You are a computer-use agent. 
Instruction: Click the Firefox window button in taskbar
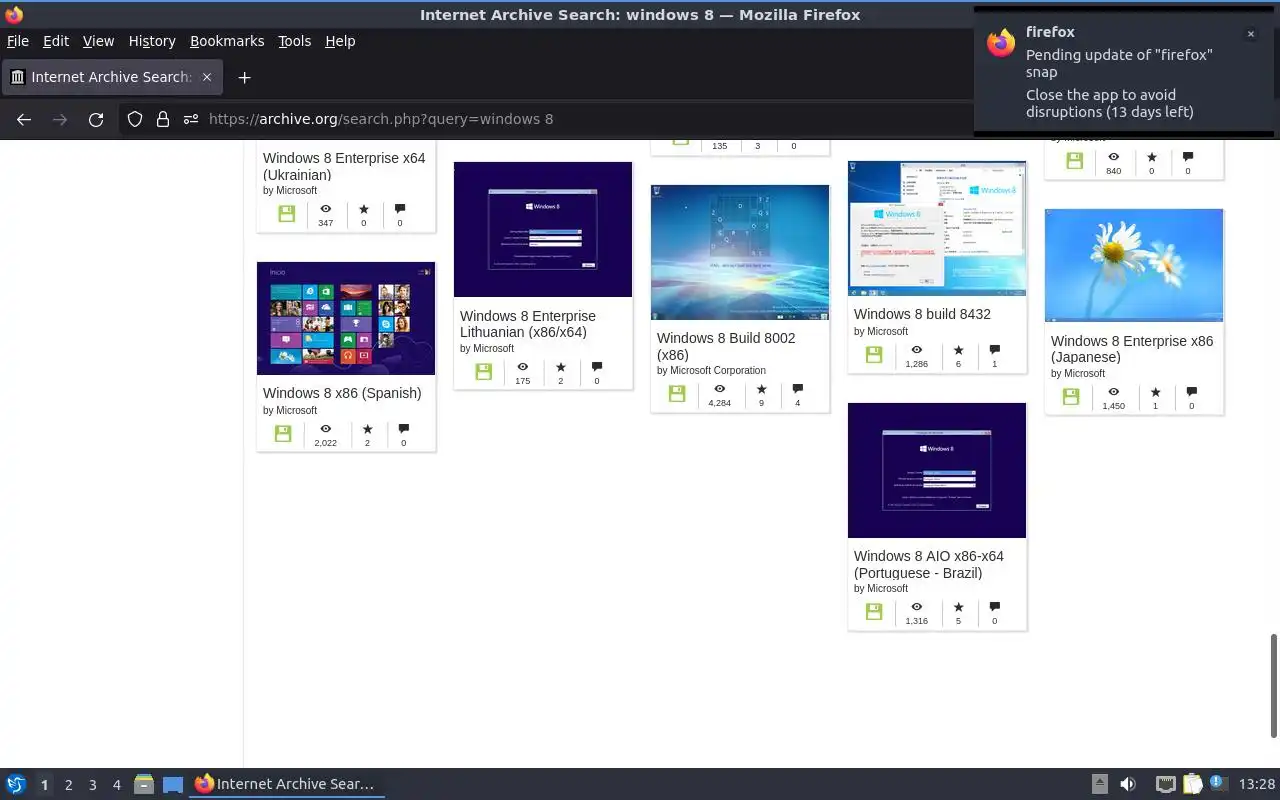[x=285, y=784]
